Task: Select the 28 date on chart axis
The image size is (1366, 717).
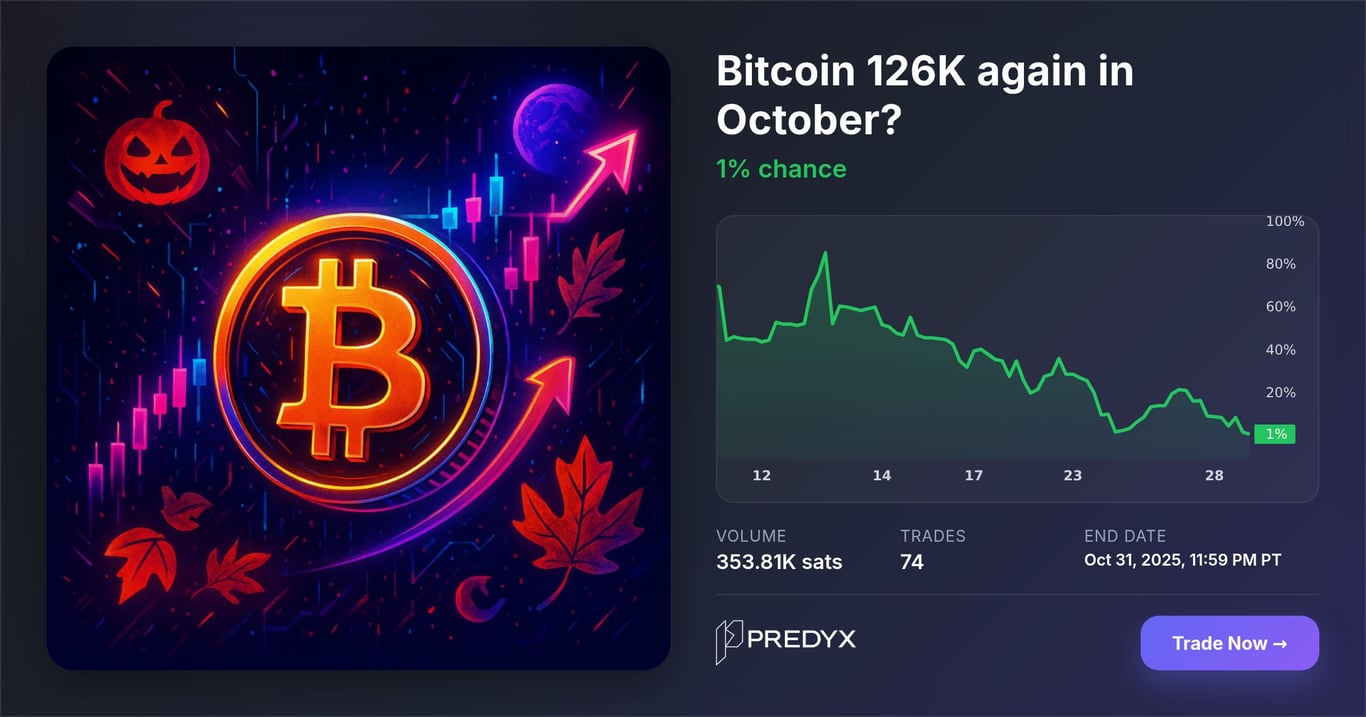Action: [x=1214, y=475]
